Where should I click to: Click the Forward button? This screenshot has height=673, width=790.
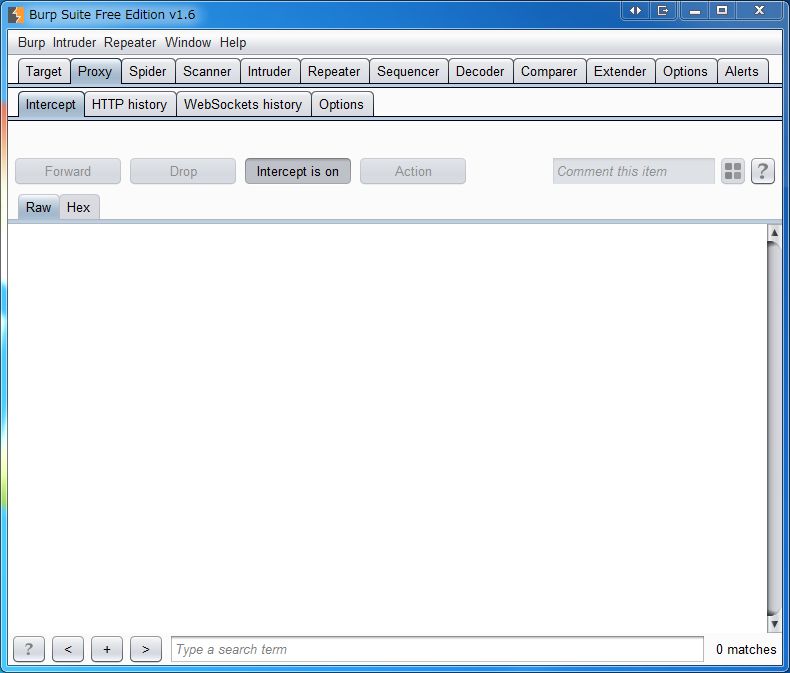coord(68,171)
